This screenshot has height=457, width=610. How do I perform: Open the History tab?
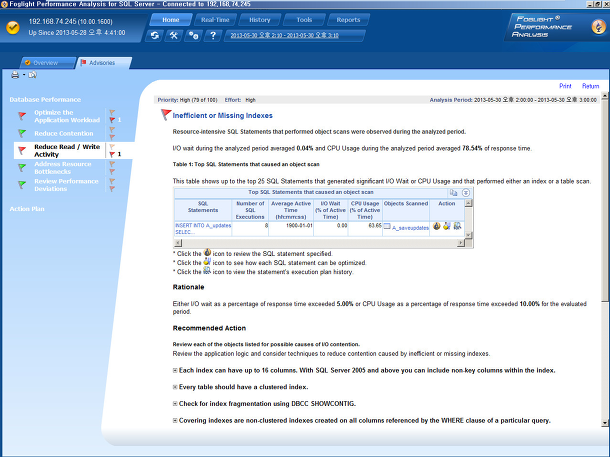coord(259,19)
